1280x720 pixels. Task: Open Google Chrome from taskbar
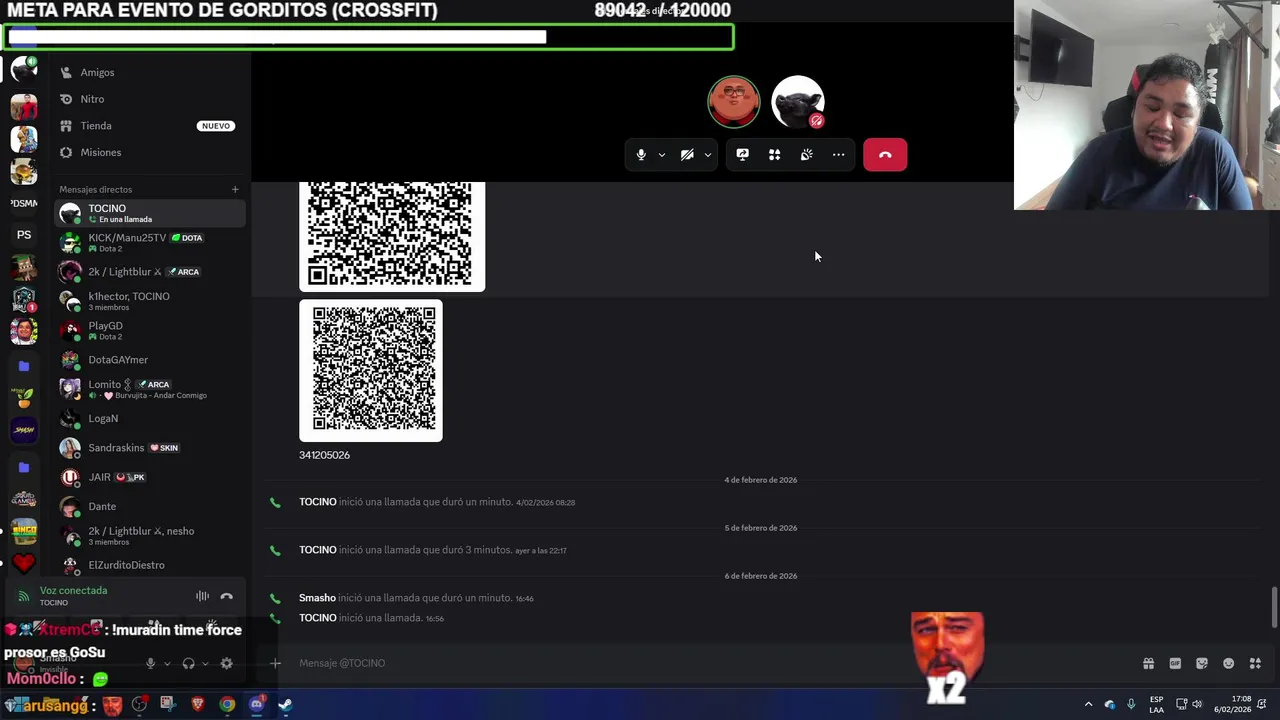tap(227, 705)
